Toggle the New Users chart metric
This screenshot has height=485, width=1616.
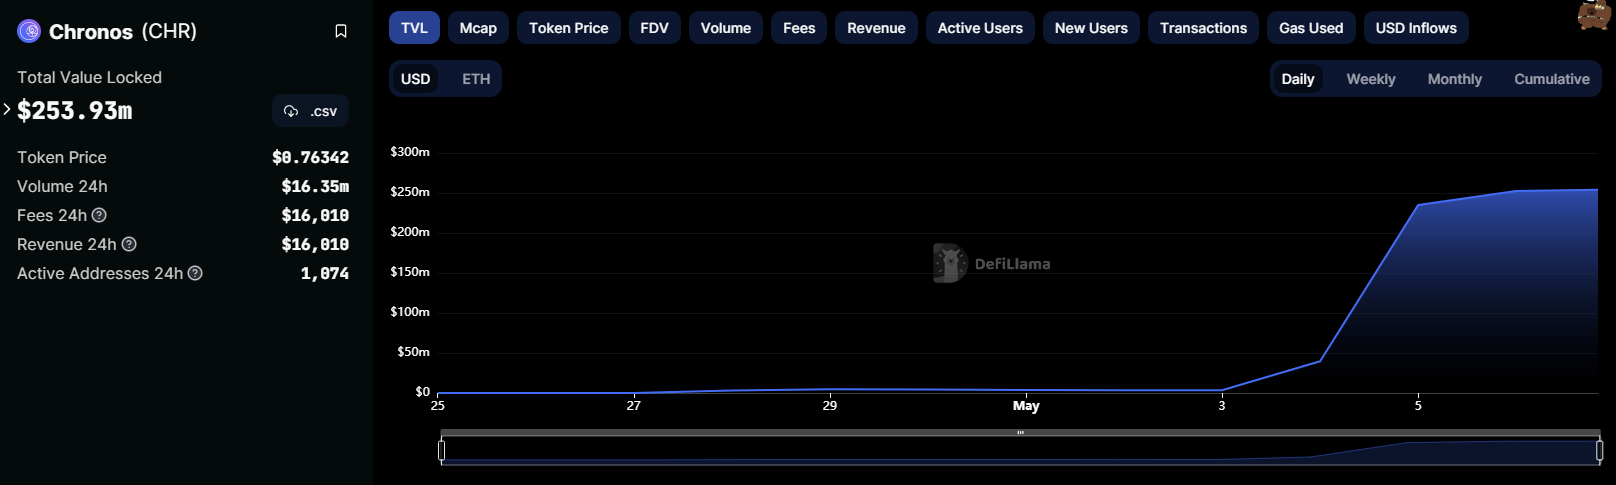pos(1091,28)
